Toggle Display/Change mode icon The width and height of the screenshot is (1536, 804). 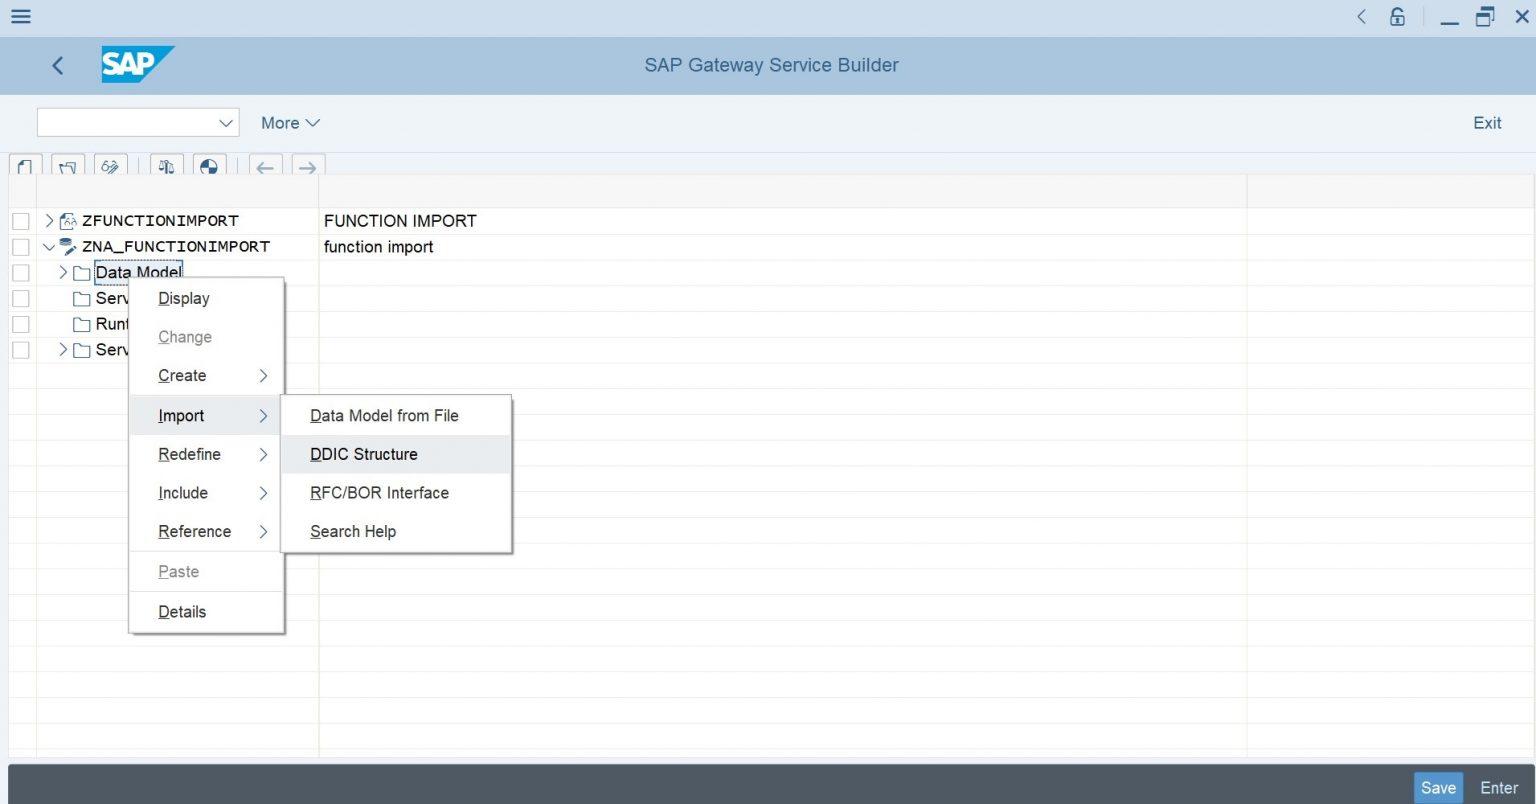(110, 167)
